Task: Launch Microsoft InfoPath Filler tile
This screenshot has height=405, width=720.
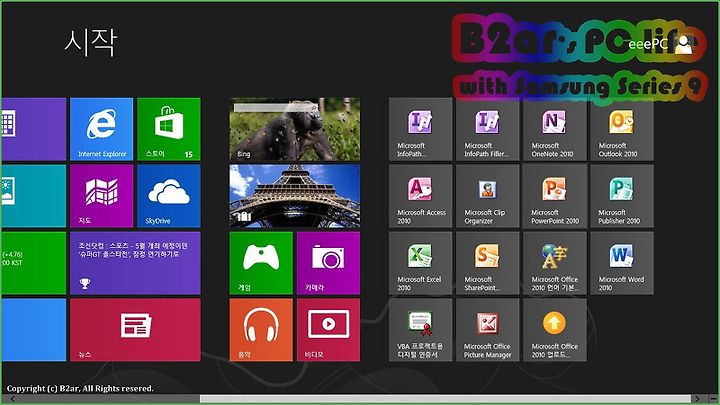Action: point(487,129)
